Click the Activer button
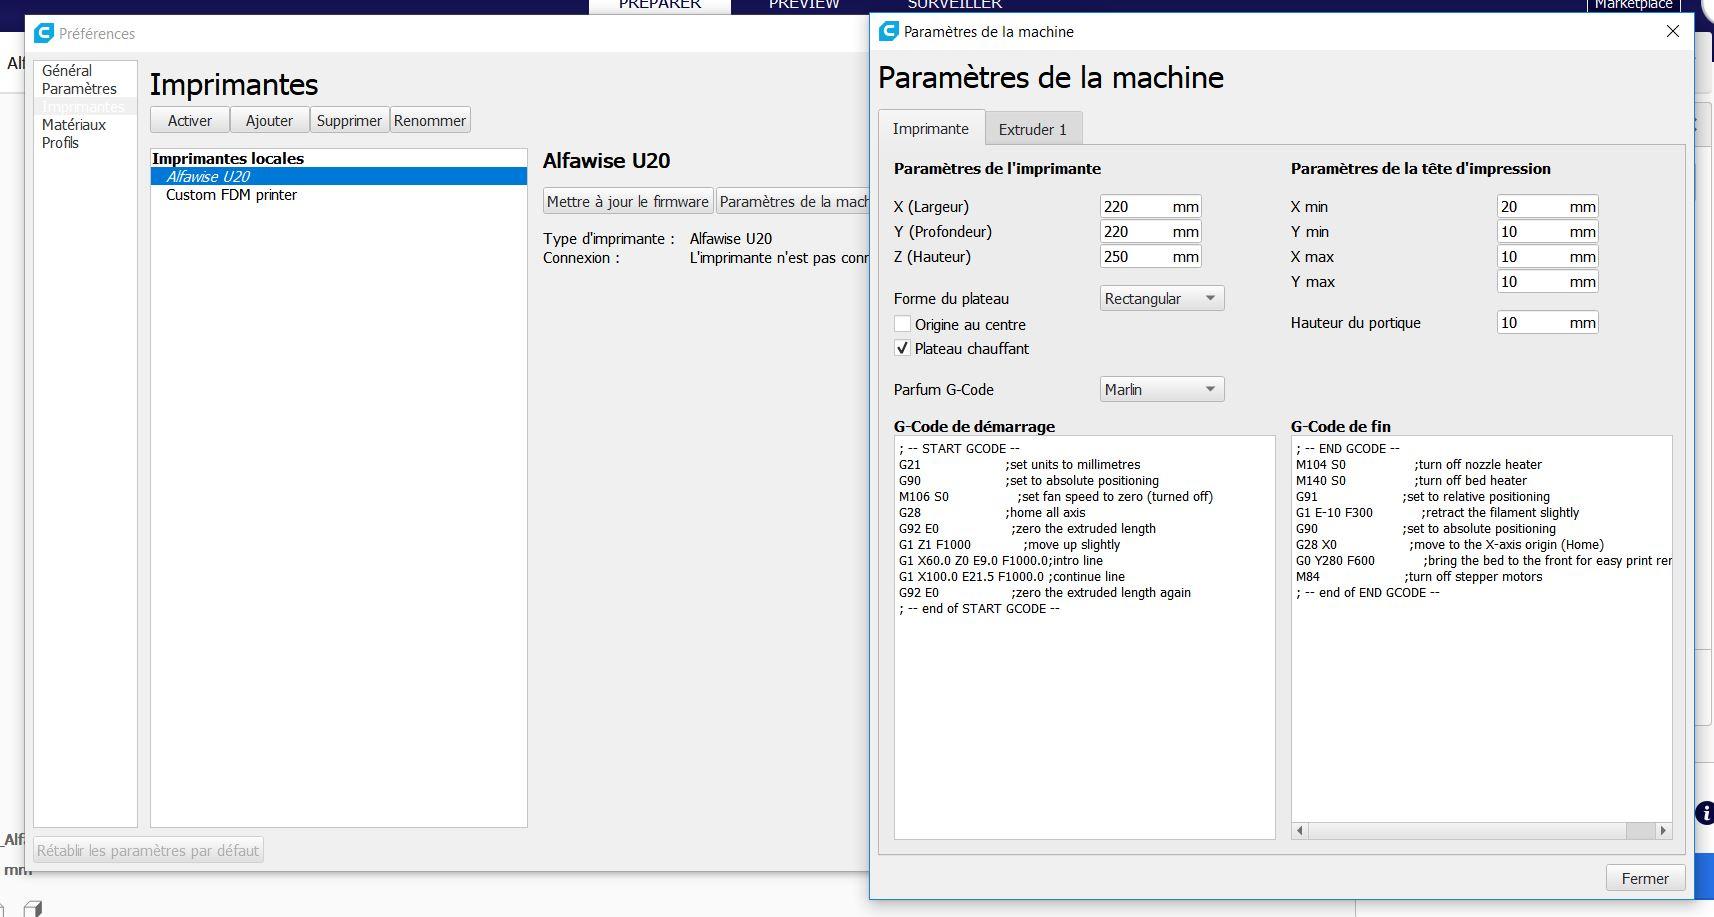Image resolution: width=1714 pixels, height=917 pixels. click(190, 120)
